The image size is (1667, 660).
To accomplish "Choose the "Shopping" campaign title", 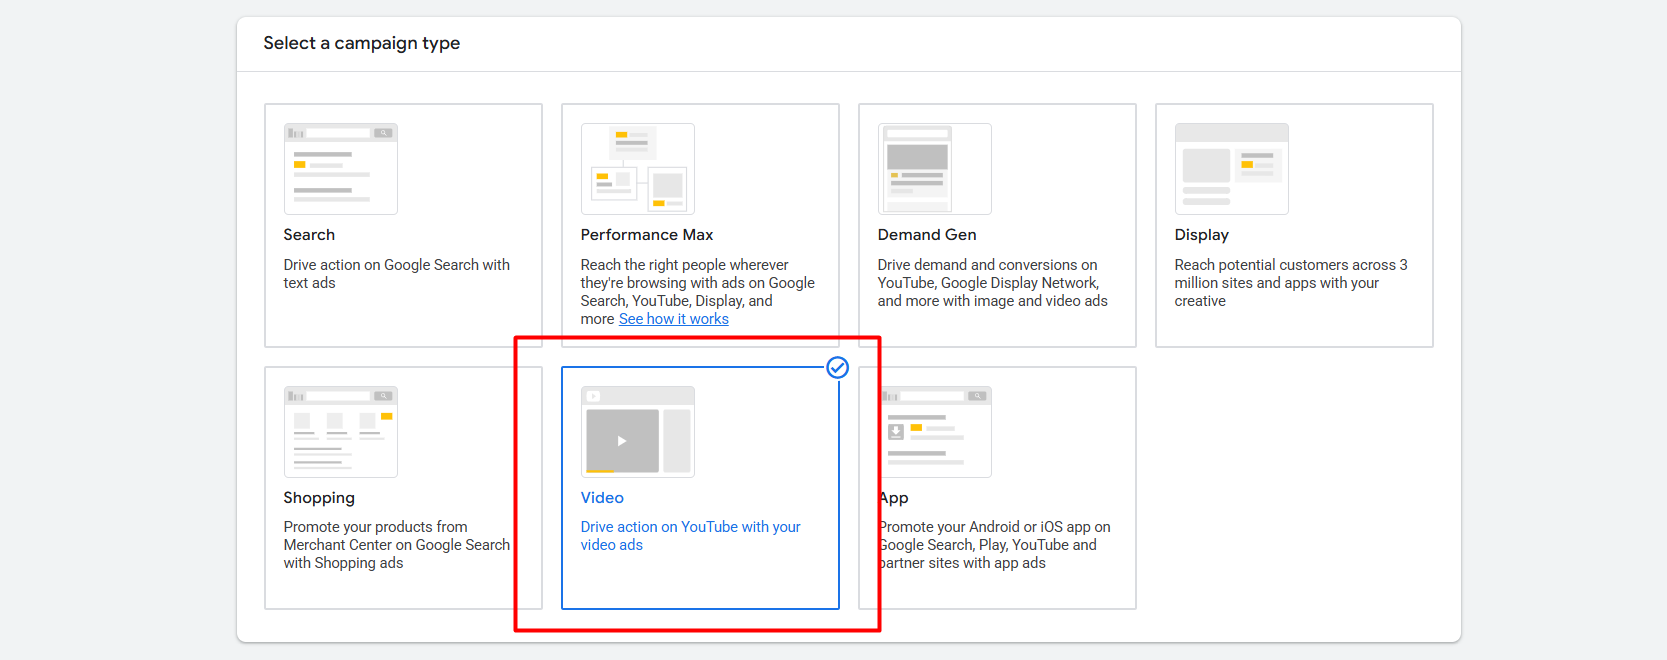I will click(318, 498).
